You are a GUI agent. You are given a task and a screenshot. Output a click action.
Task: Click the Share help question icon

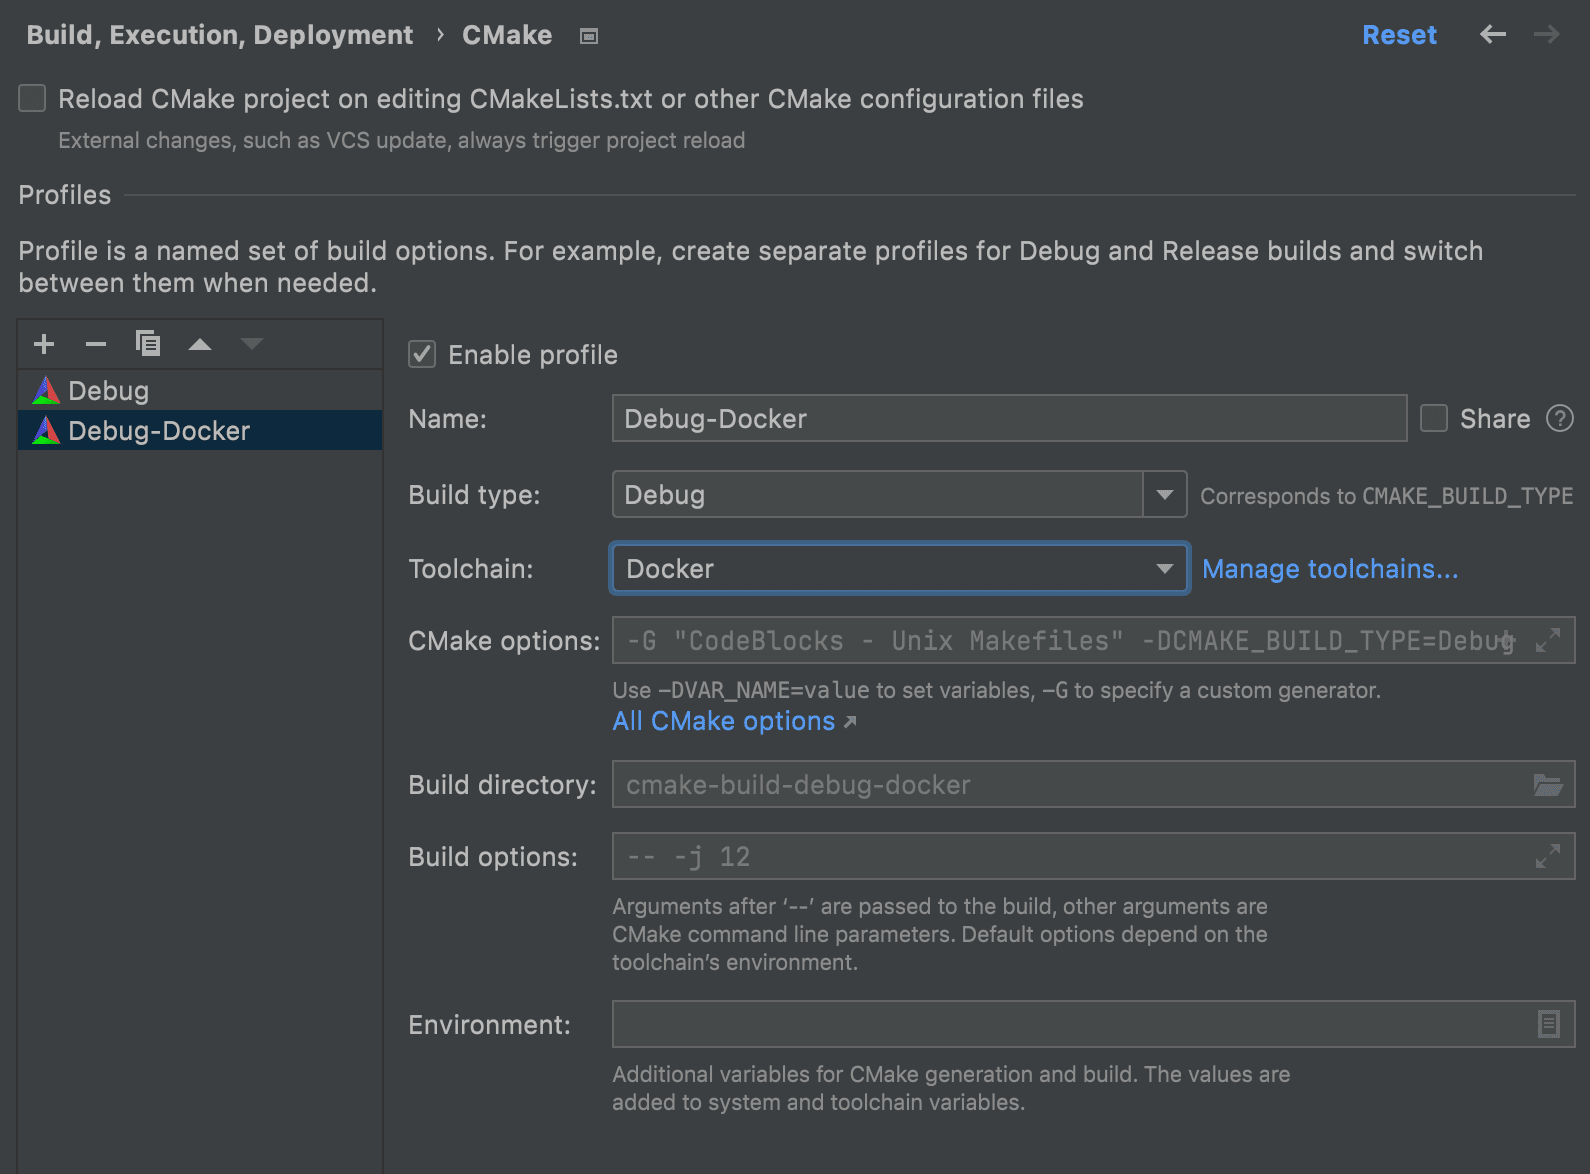tap(1559, 418)
